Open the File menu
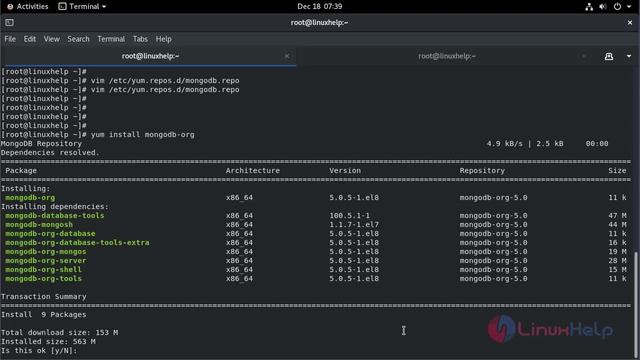This screenshot has width=640, height=360. (x=10, y=39)
